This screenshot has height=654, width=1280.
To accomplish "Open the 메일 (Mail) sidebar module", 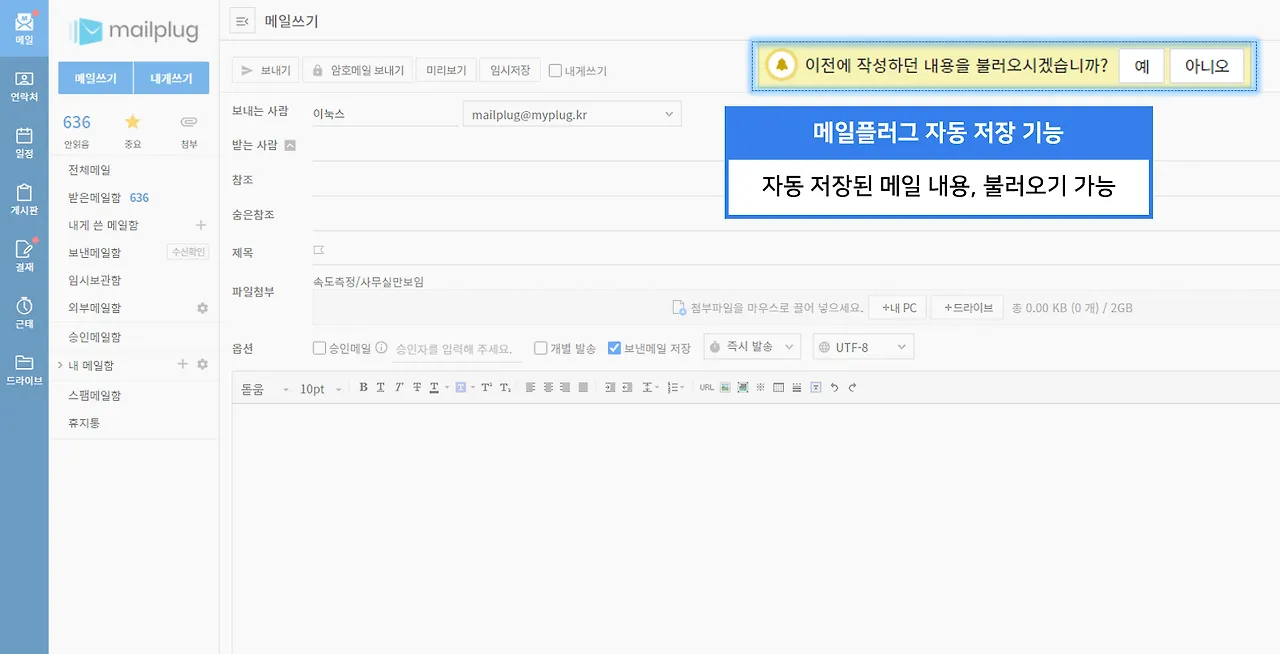I will click(24, 29).
